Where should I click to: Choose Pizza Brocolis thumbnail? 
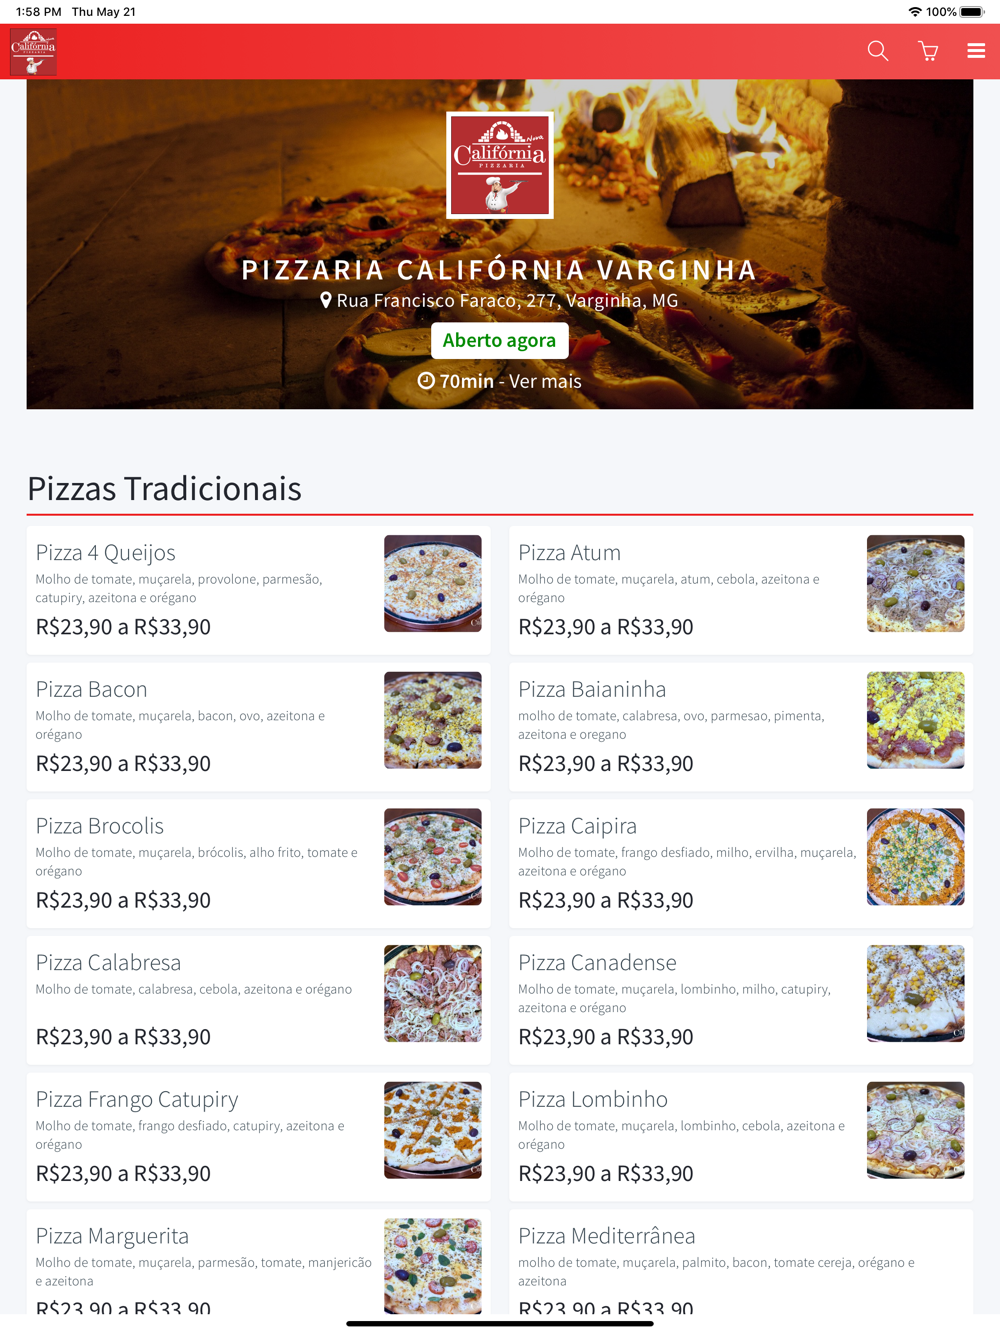click(x=433, y=857)
